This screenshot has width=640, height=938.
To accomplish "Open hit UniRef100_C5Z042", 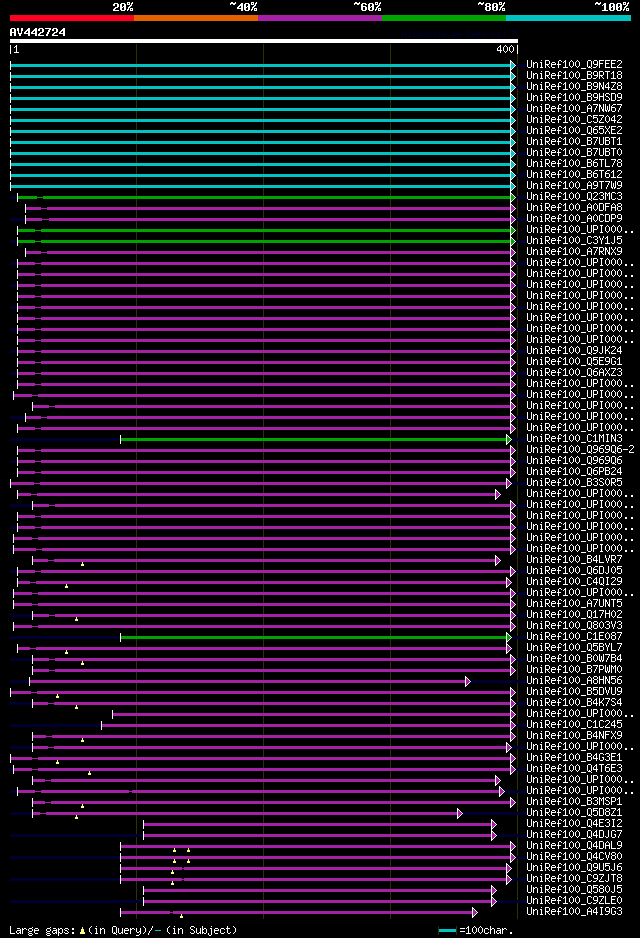I will tap(574, 119).
